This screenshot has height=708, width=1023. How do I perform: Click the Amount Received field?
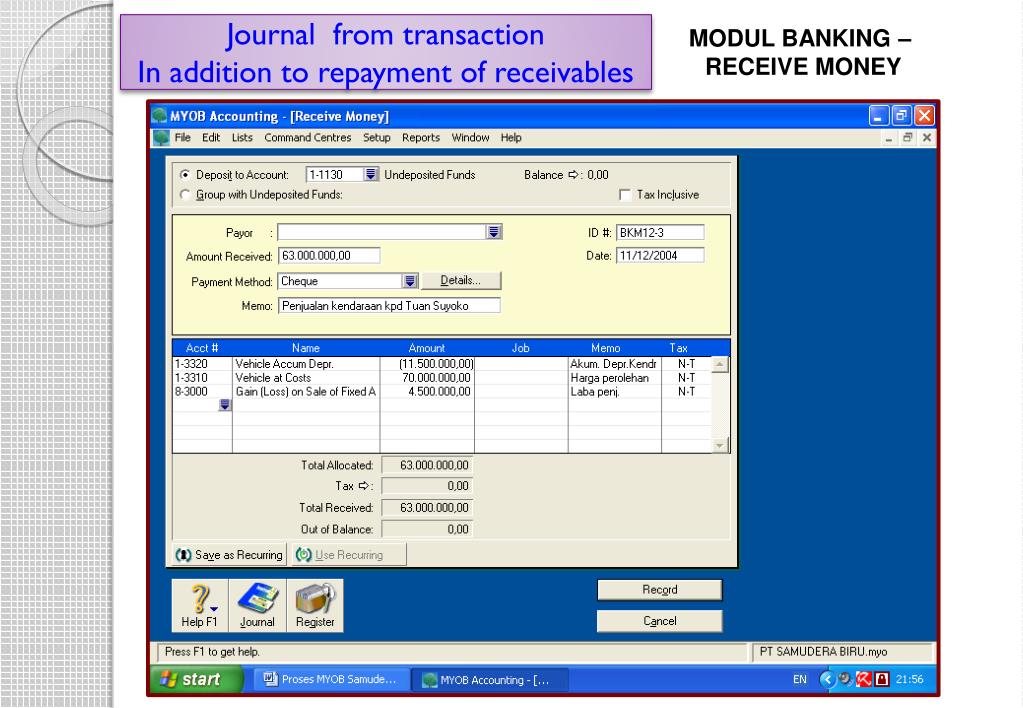329,256
